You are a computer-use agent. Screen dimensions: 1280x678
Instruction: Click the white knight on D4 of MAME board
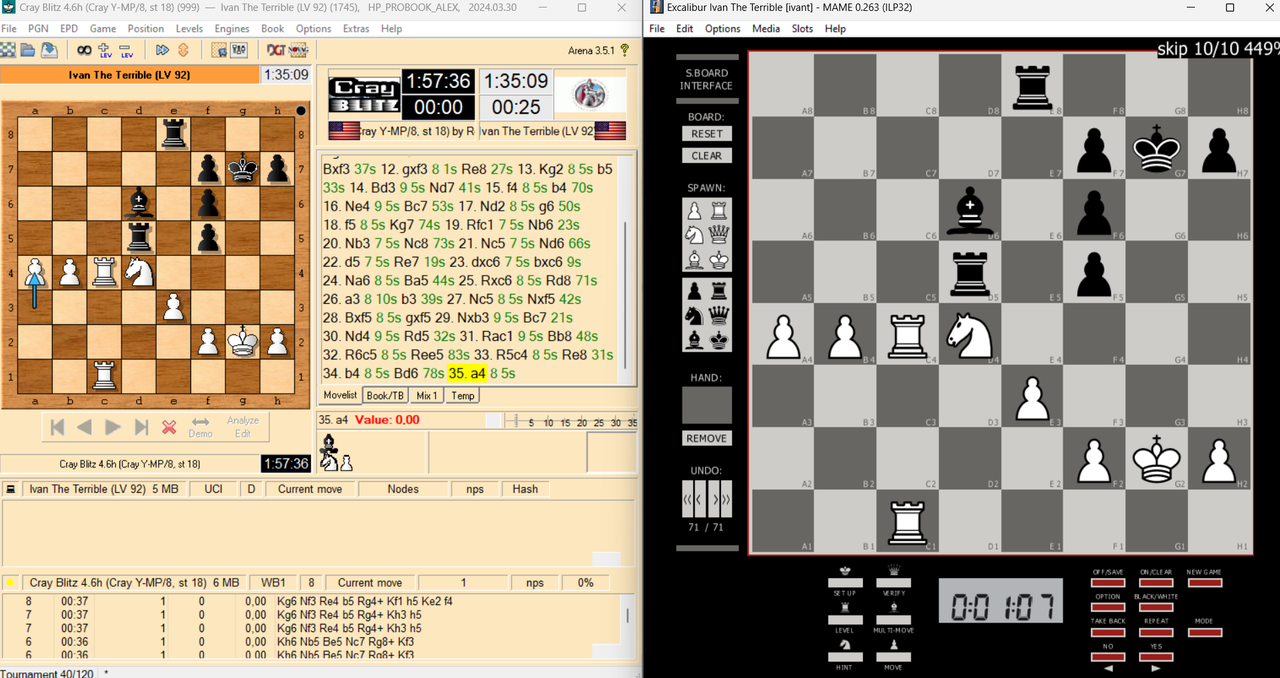pyautogui.click(x=969, y=334)
